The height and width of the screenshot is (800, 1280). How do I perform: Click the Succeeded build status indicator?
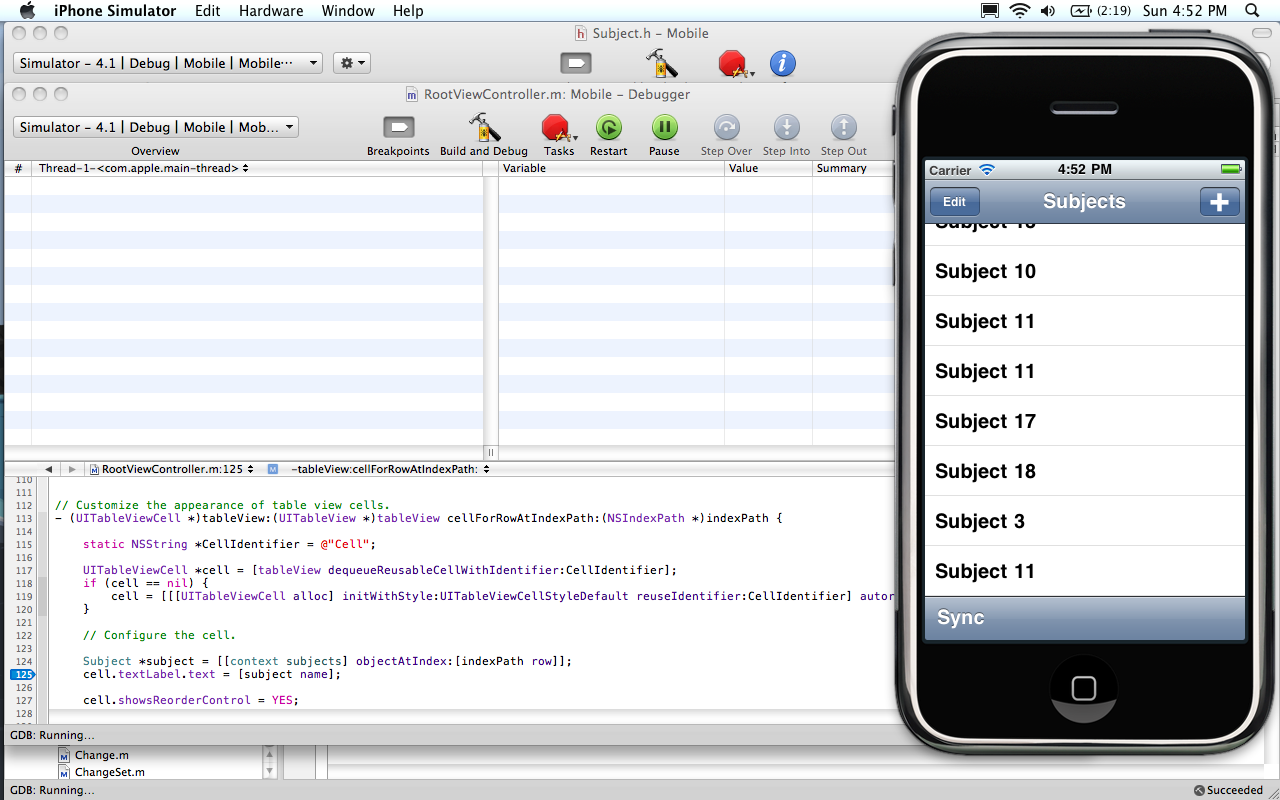point(1228,790)
